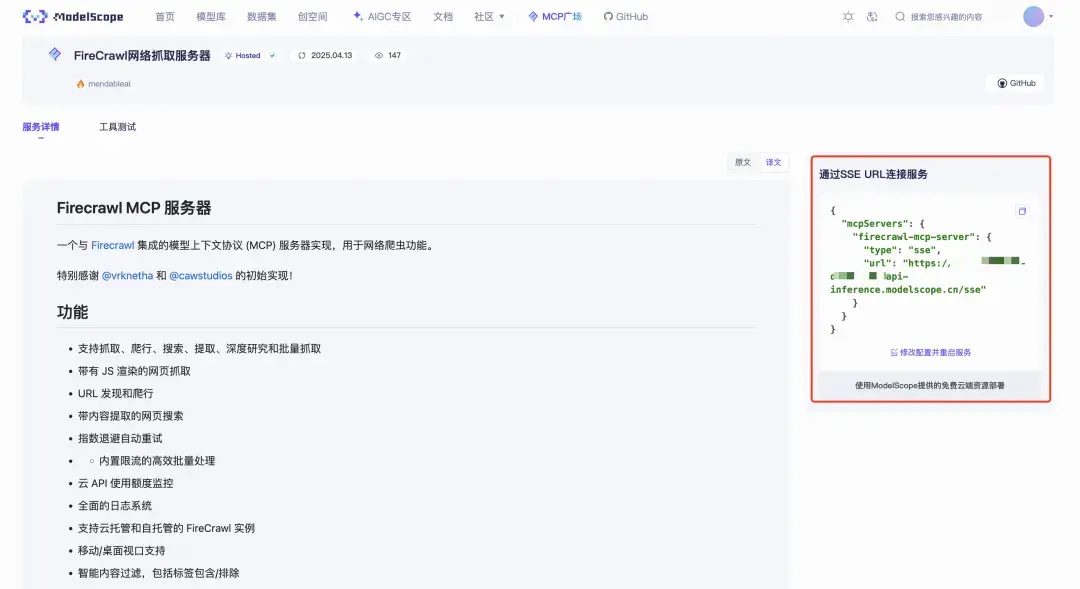Switch to 服务详情 tab
This screenshot has width=1080, height=589.
tap(41, 127)
